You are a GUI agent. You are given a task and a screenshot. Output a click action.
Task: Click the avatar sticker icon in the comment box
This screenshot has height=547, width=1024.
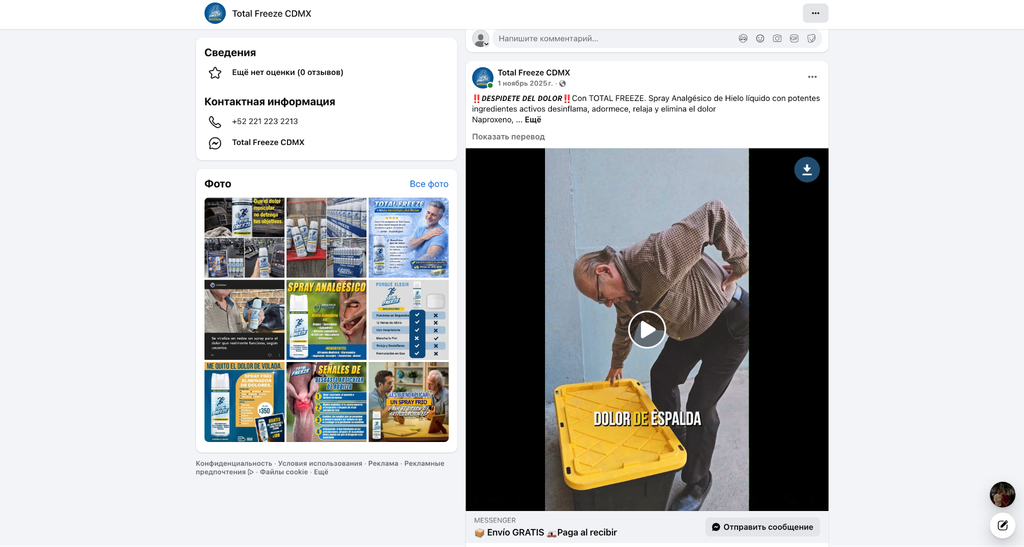743,39
